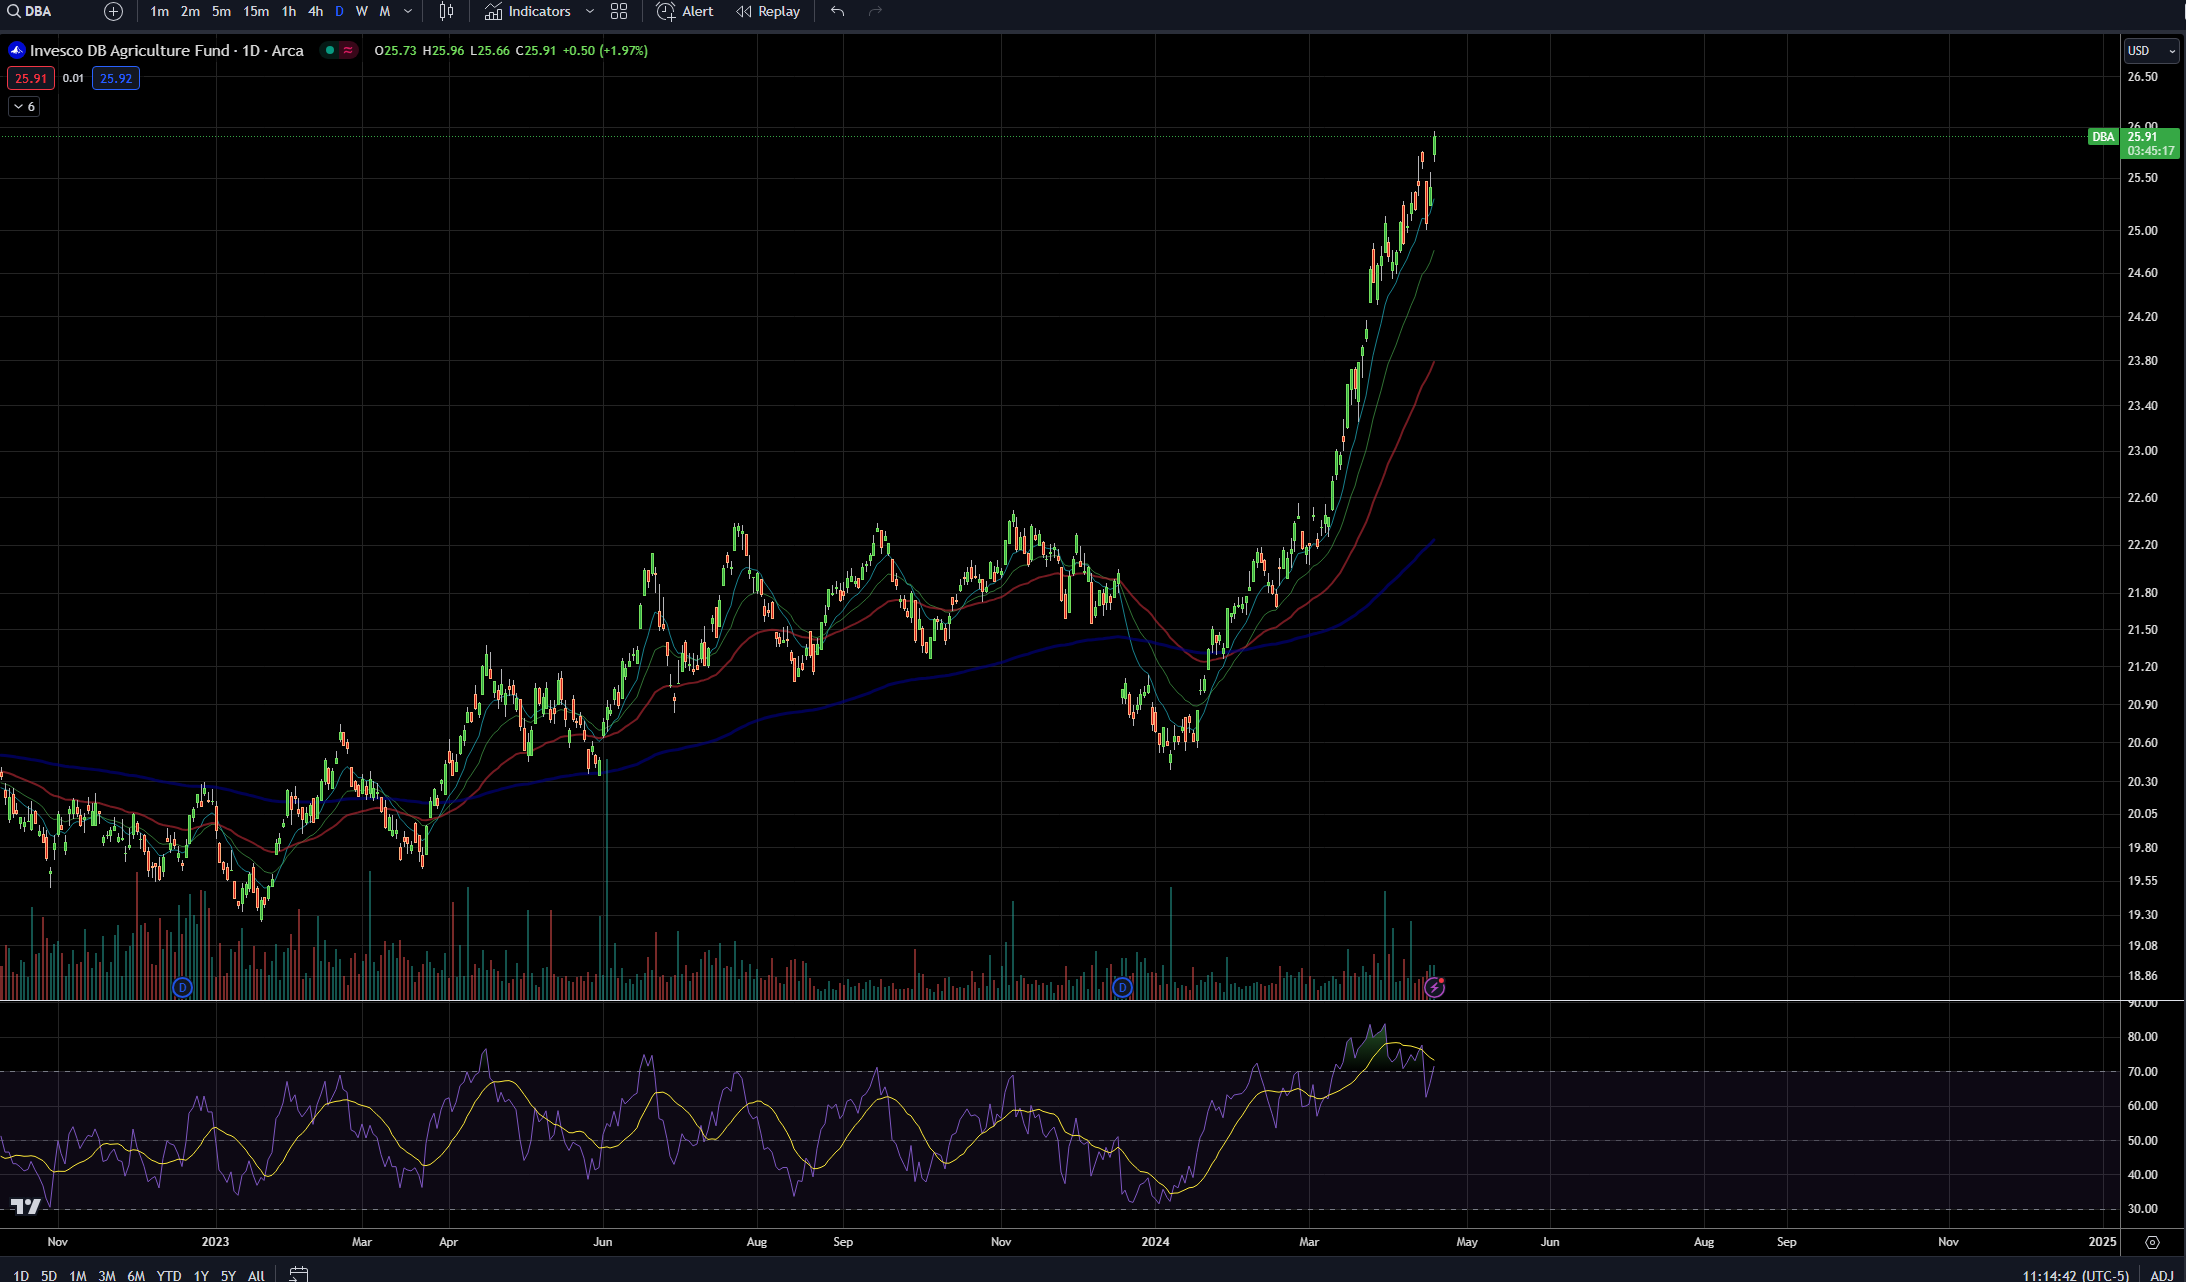Set date range to 3M
Screen dimensions: 2186x1282
pos(107,1275)
